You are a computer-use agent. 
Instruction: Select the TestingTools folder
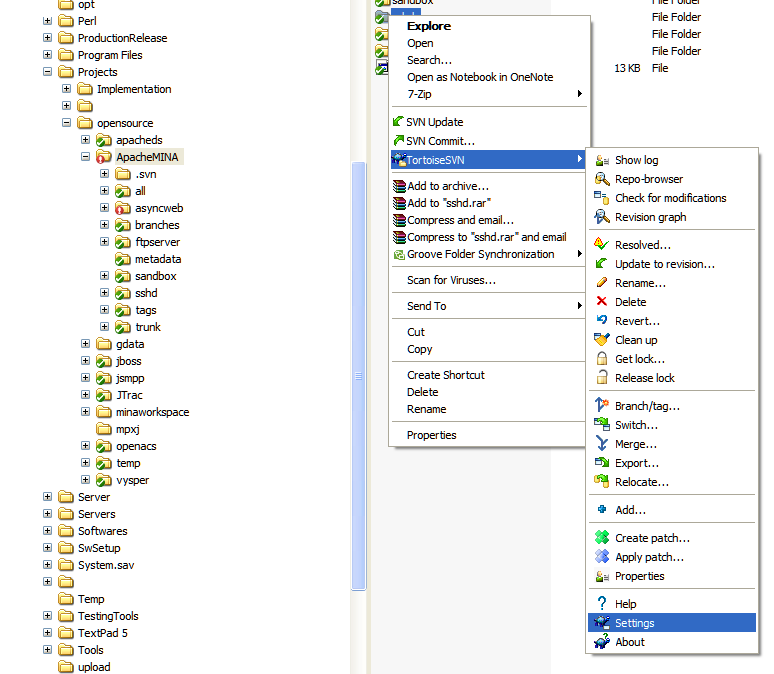[108, 616]
